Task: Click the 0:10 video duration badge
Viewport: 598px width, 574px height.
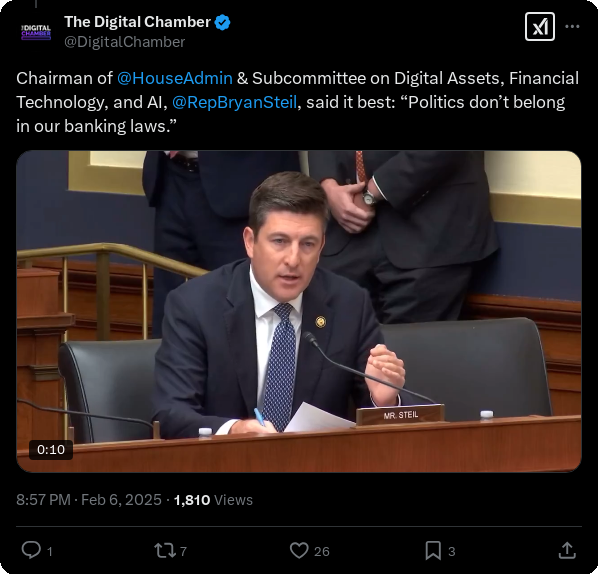Action: point(51,450)
